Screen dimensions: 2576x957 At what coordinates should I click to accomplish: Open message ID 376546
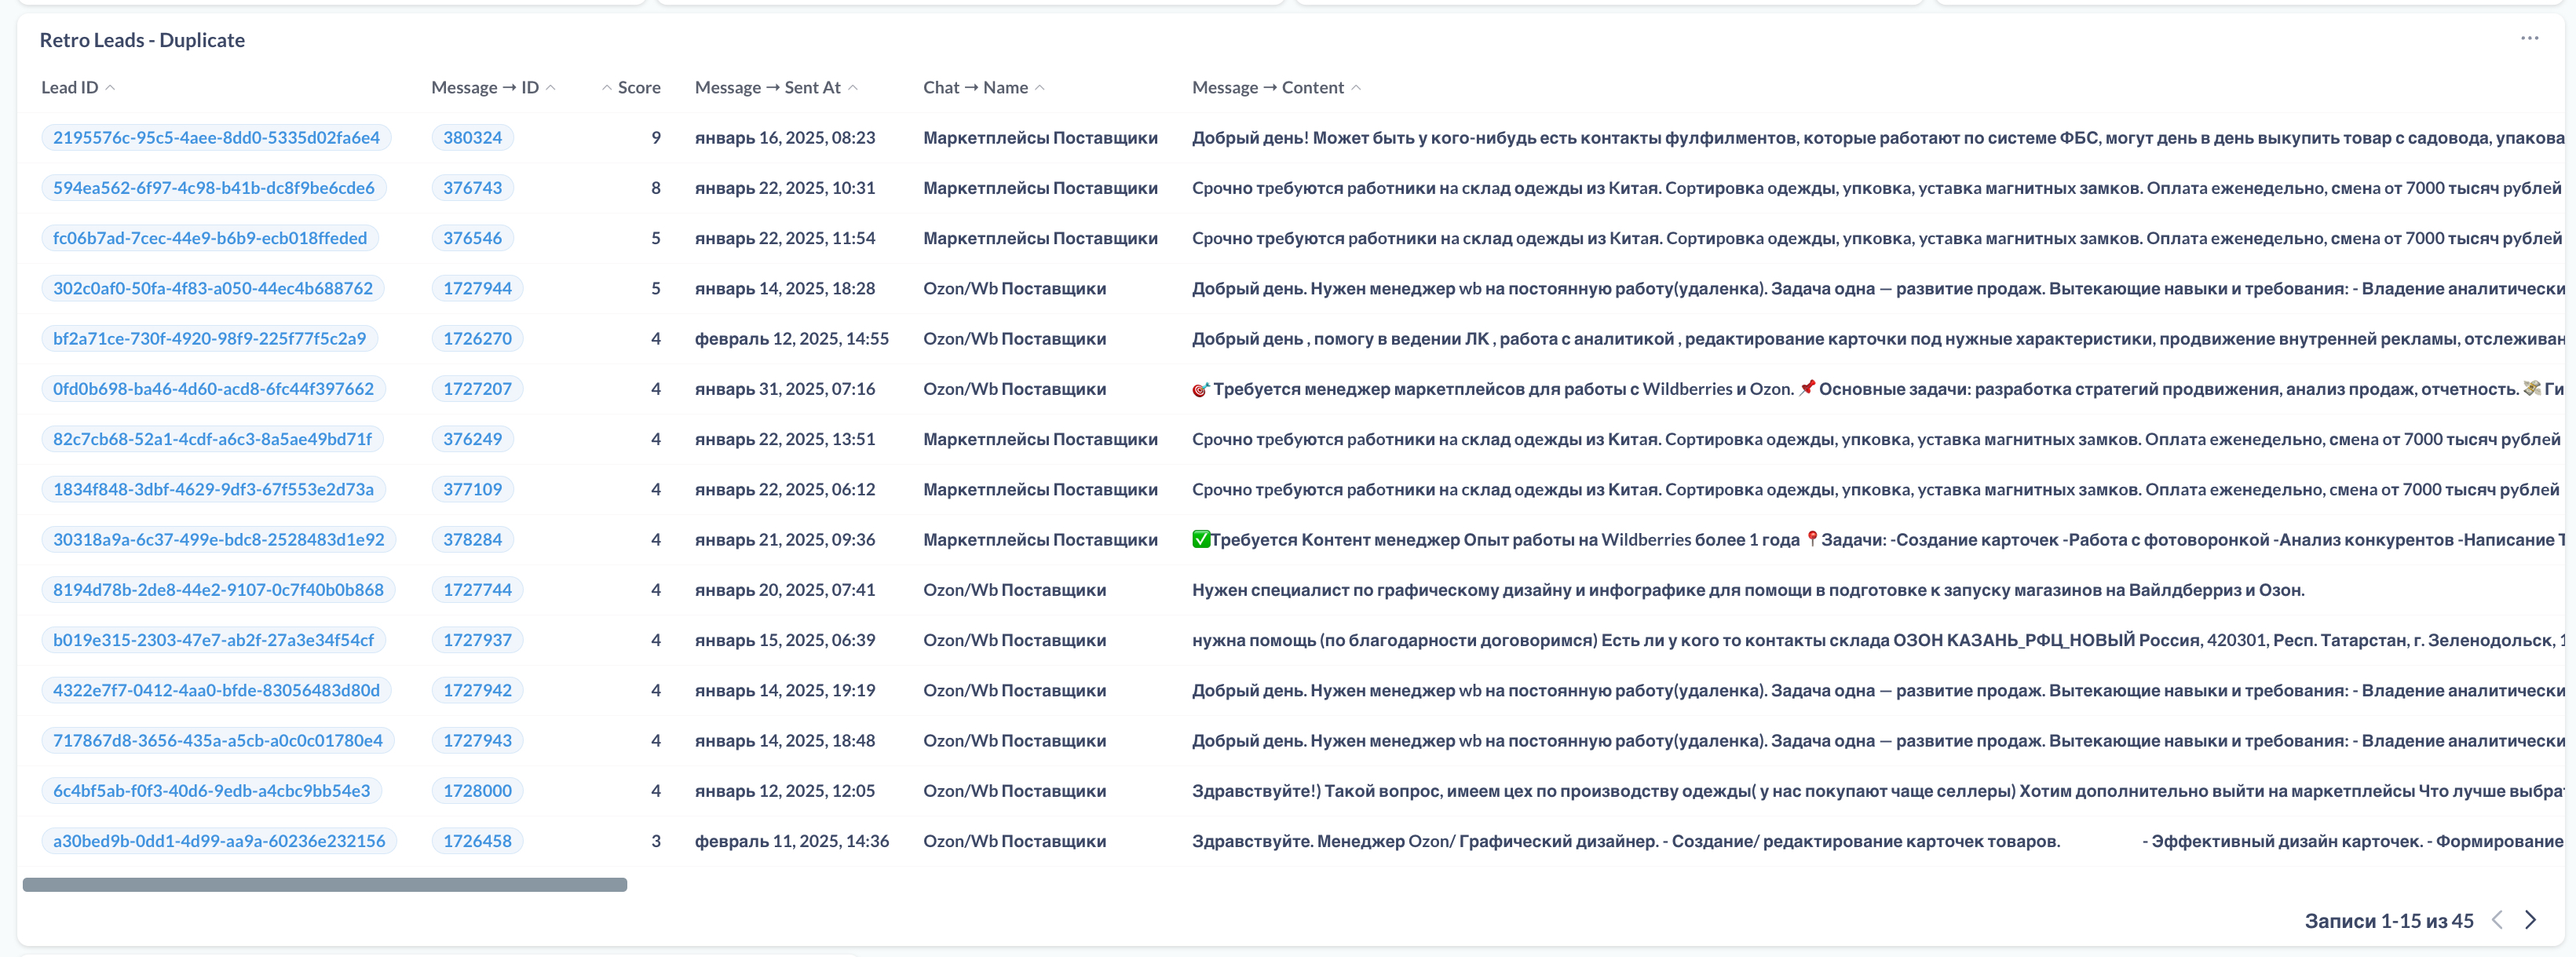click(x=472, y=238)
